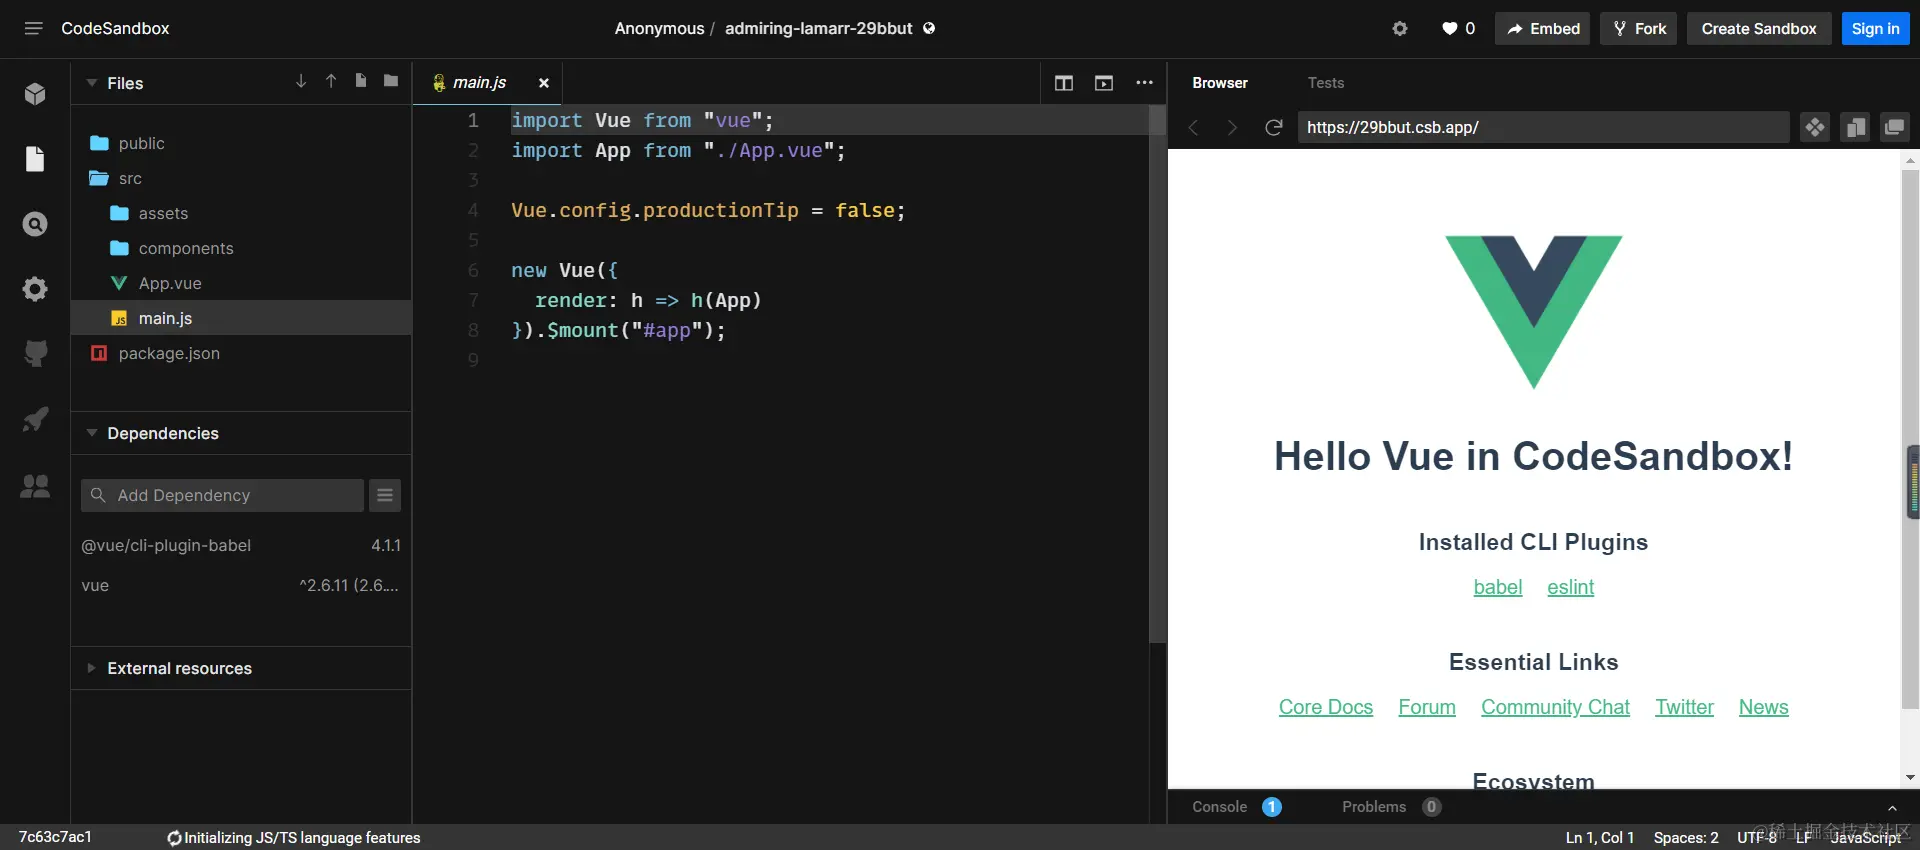Click the pages icon right of URL bar
The width and height of the screenshot is (1920, 850).
pyautogui.click(x=1855, y=127)
